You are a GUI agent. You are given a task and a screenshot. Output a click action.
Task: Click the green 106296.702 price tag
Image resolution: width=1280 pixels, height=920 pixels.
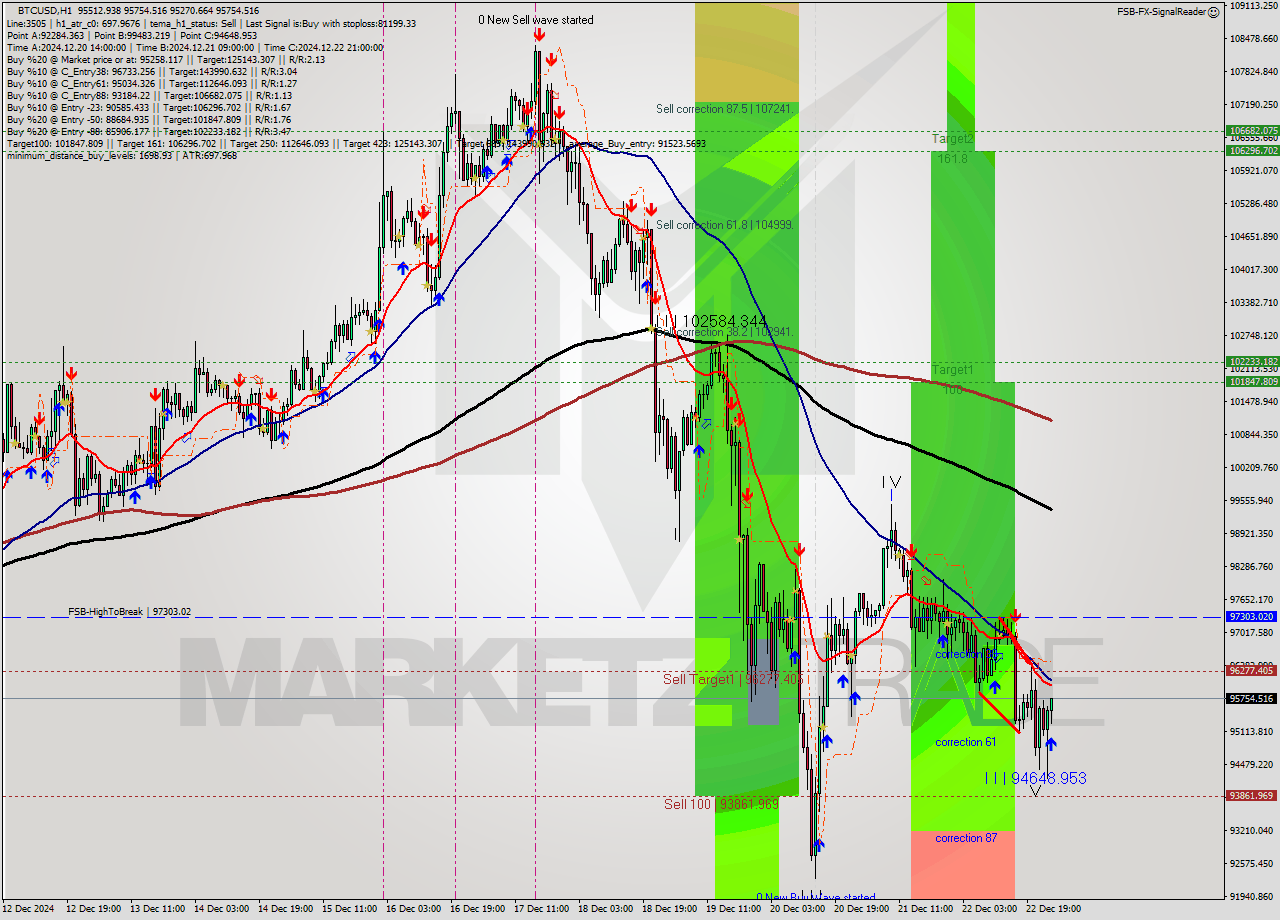click(1252, 151)
